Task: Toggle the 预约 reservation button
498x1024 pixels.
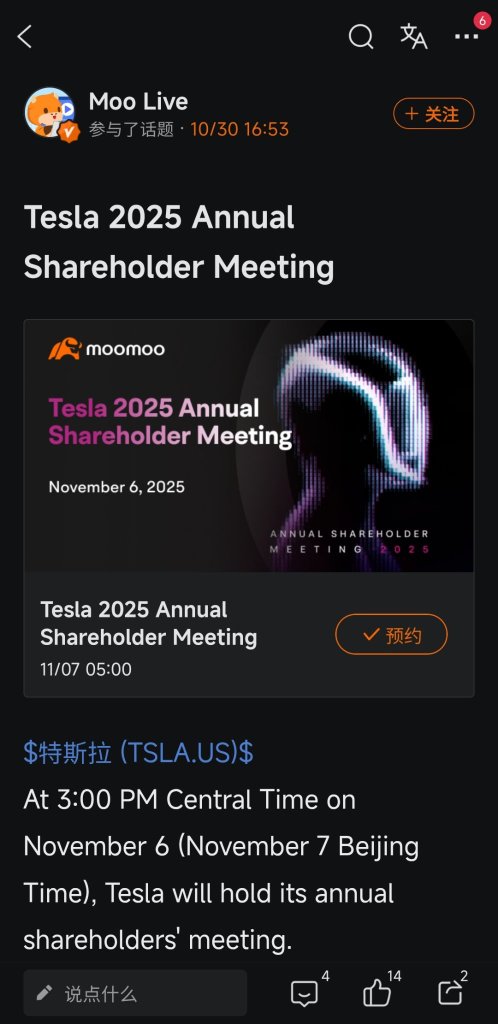Action: 392,634
